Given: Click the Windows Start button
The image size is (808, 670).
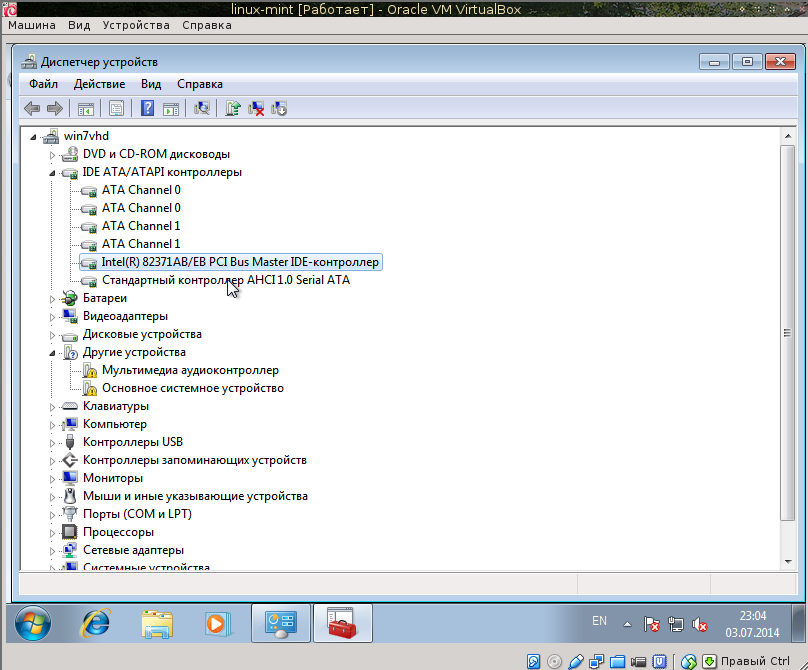Looking at the screenshot, I should [31, 623].
